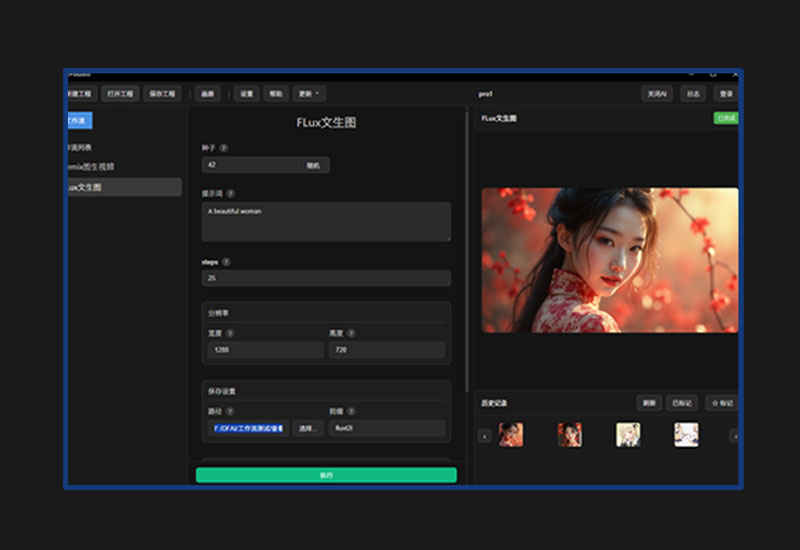Click 选择 to browse the save path

click(x=308, y=428)
